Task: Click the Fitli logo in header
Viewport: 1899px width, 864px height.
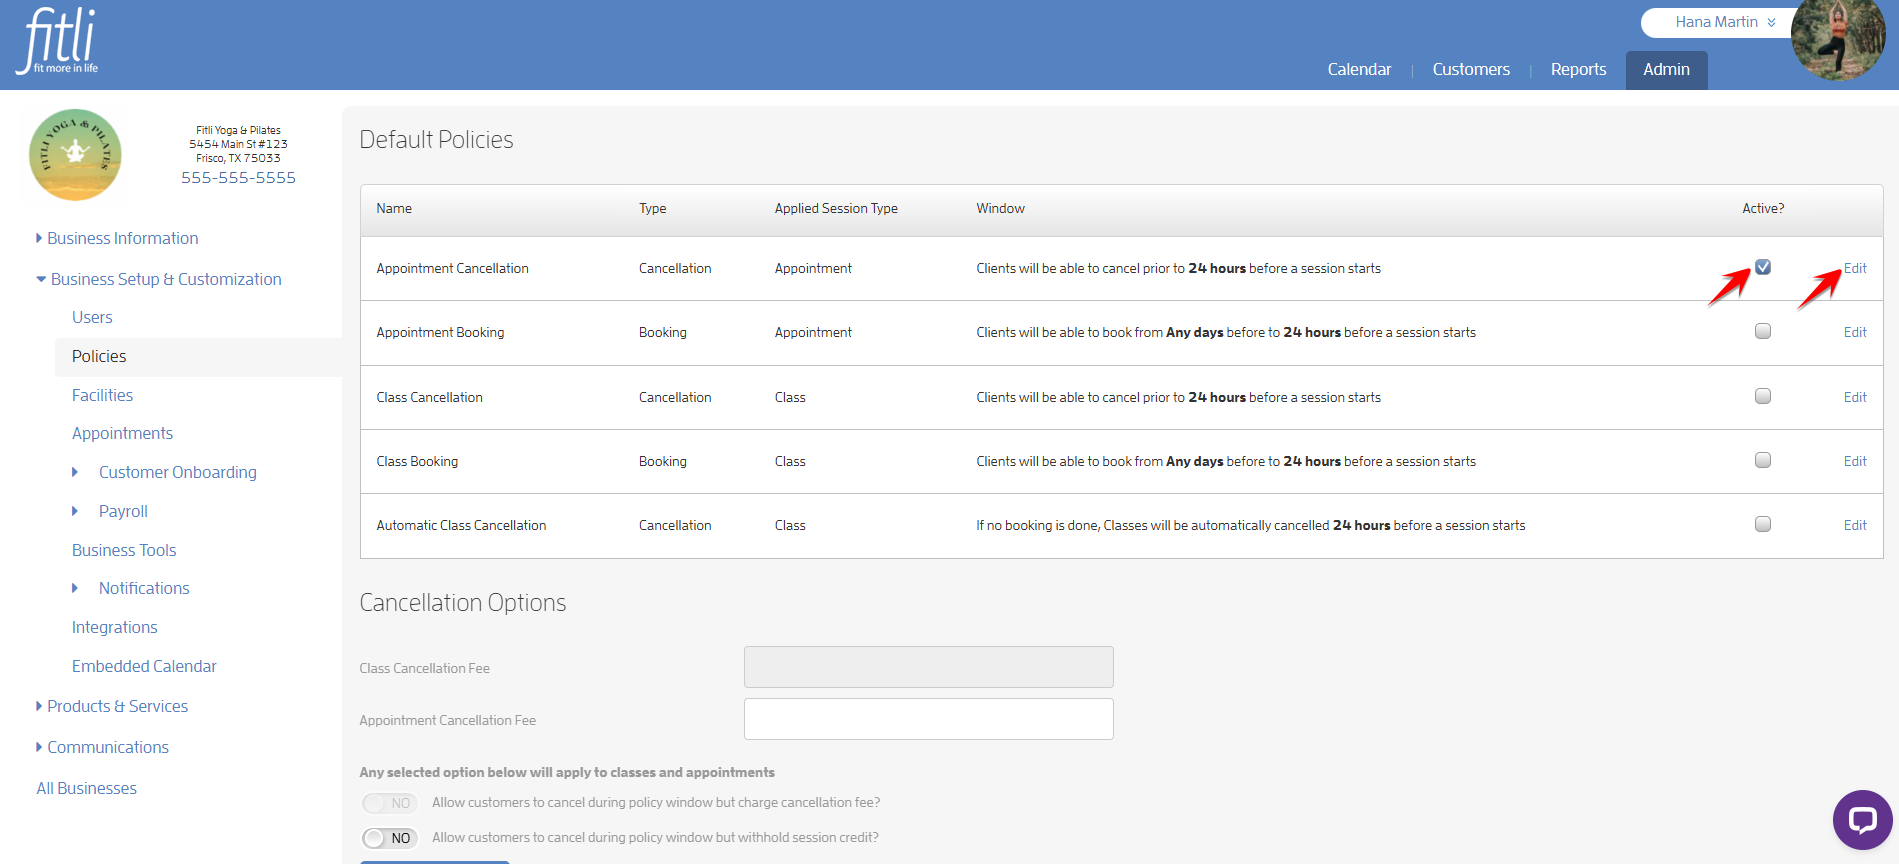Action: 57,40
